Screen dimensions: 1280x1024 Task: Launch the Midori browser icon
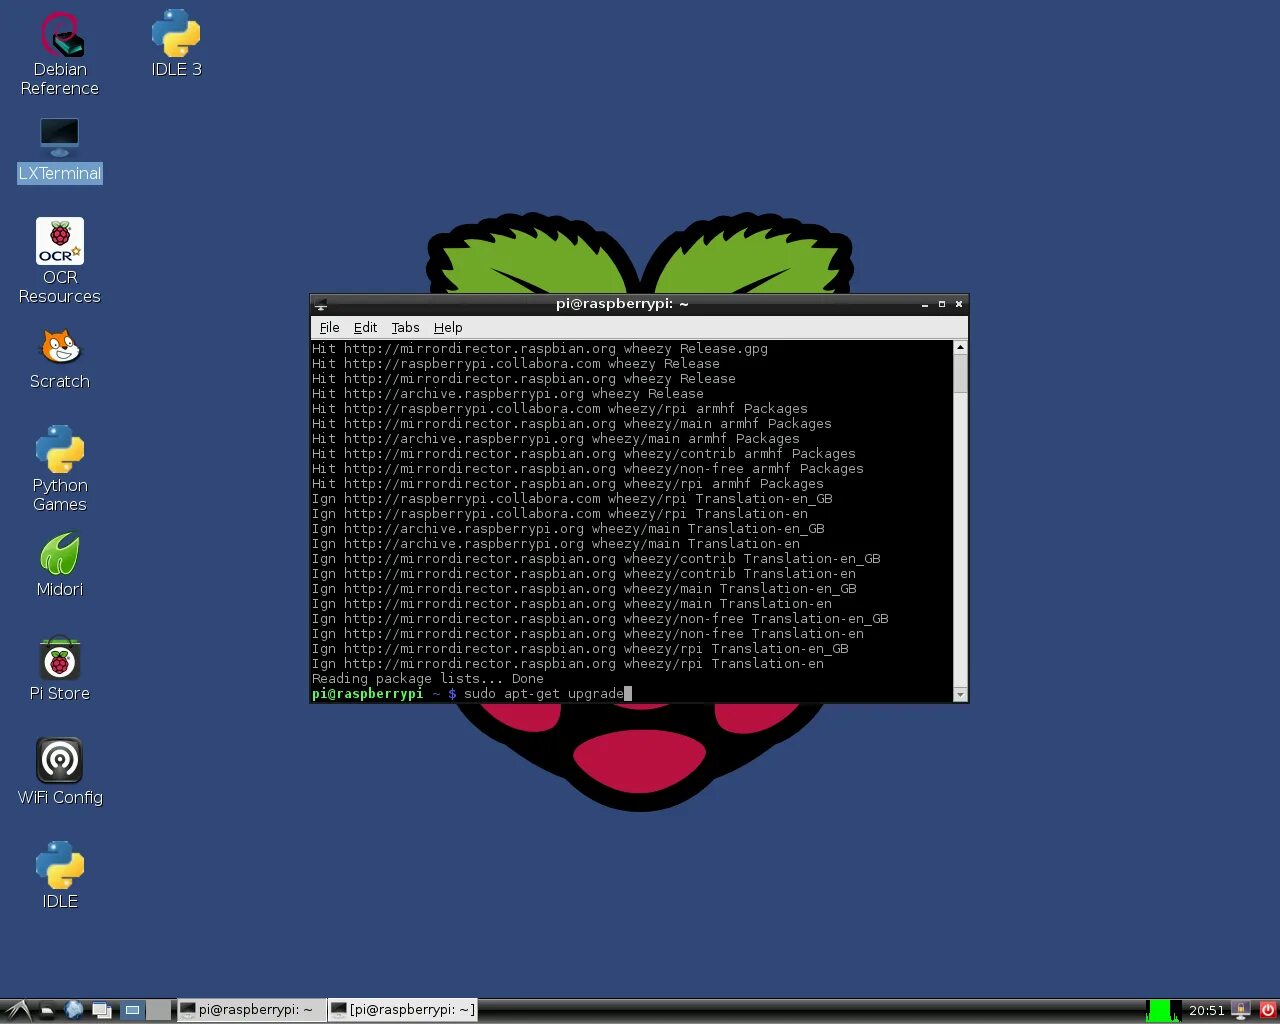(x=60, y=565)
